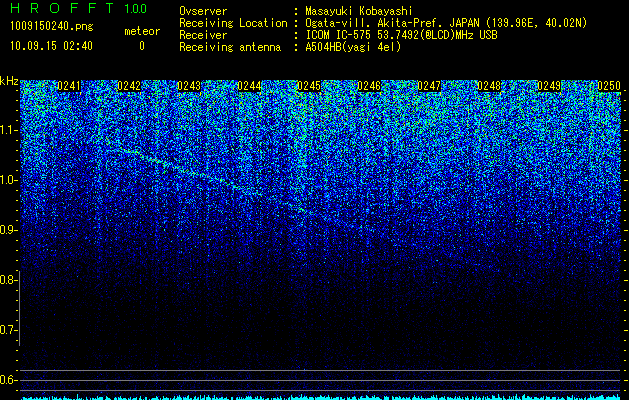Select the 0250 time marker
The image size is (629, 400).
609,86
